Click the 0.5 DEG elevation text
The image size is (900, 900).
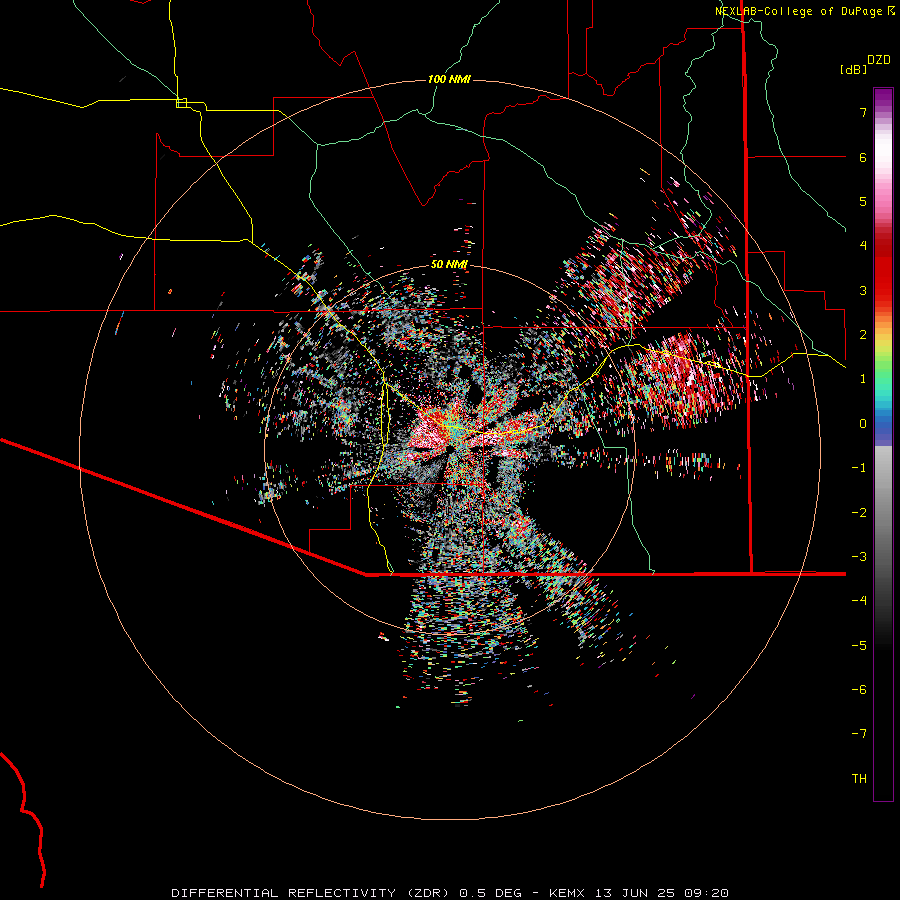(490, 893)
